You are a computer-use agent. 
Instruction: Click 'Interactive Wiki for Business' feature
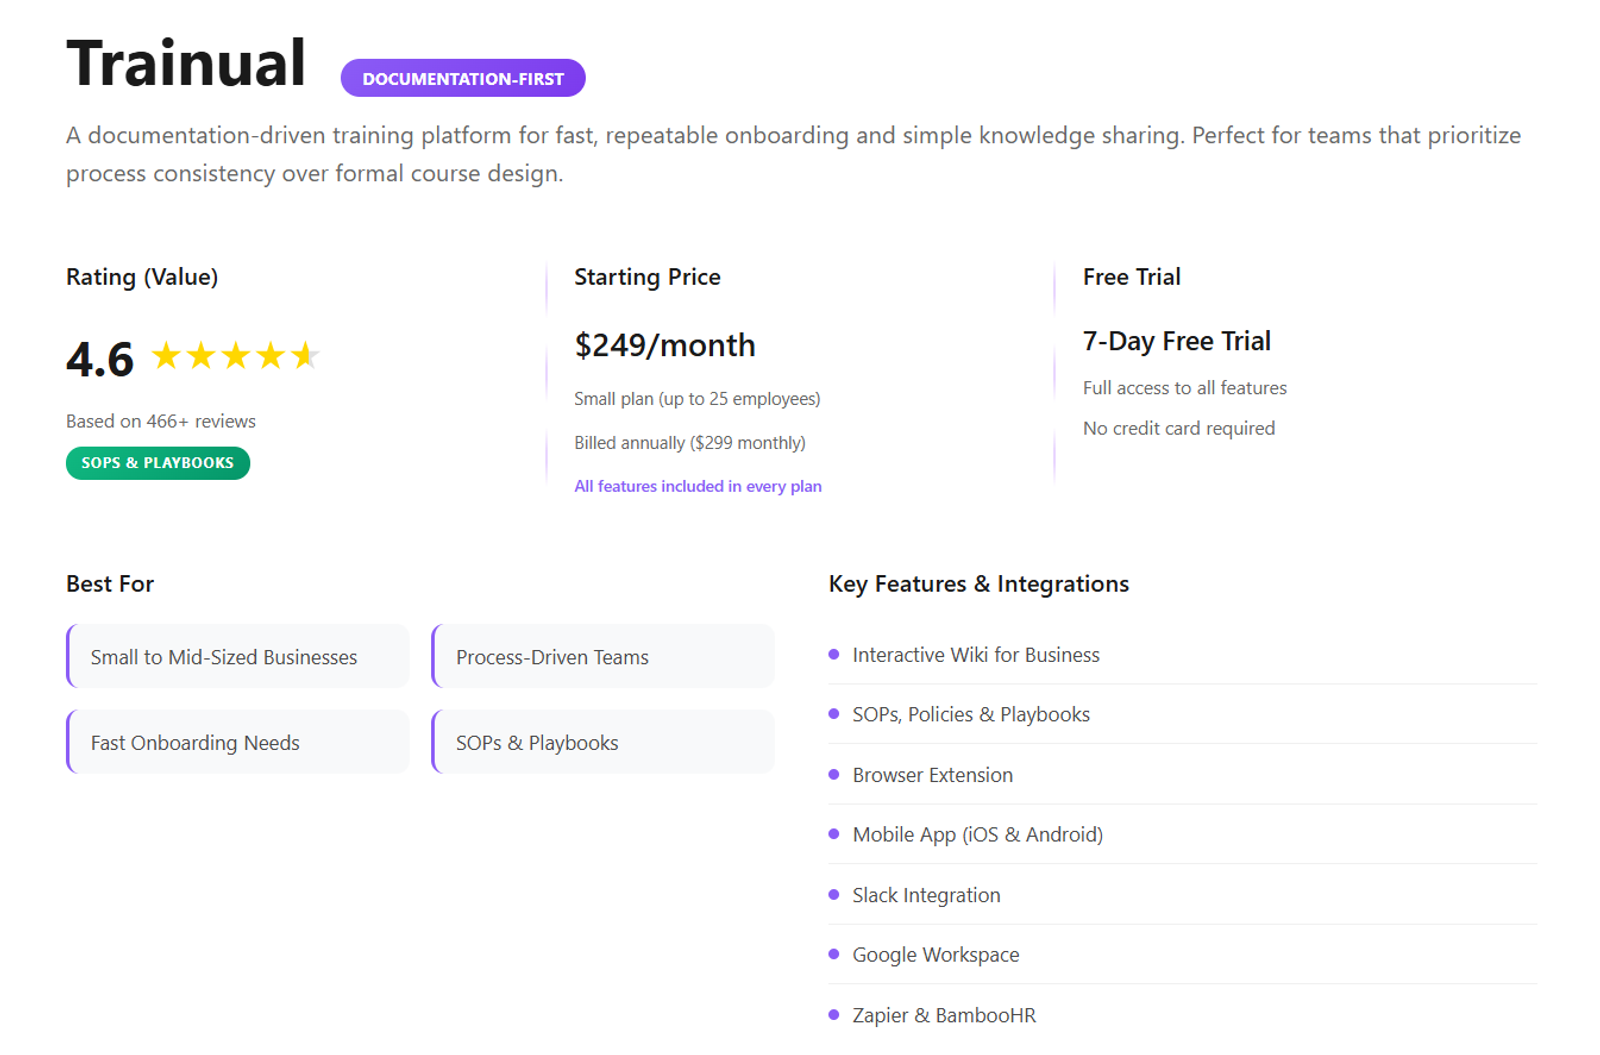976,655
